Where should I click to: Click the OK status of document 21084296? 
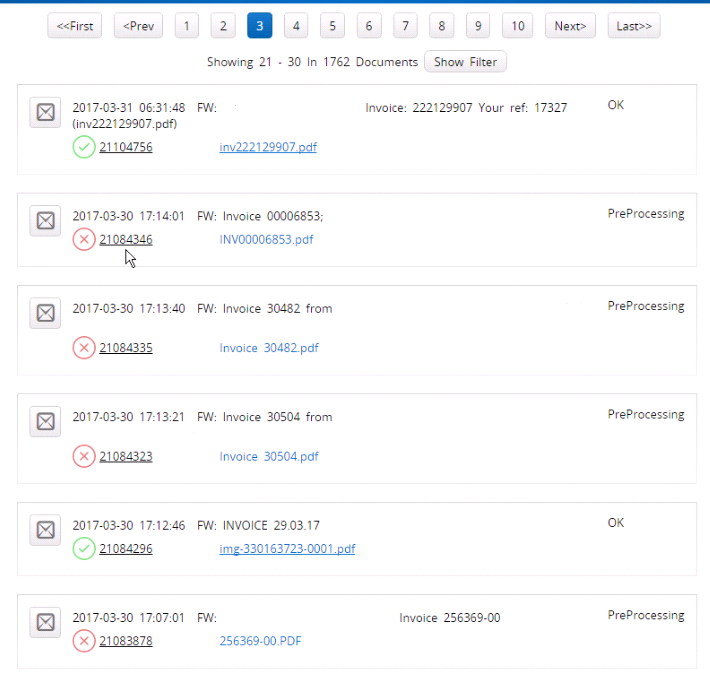click(x=616, y=523)
